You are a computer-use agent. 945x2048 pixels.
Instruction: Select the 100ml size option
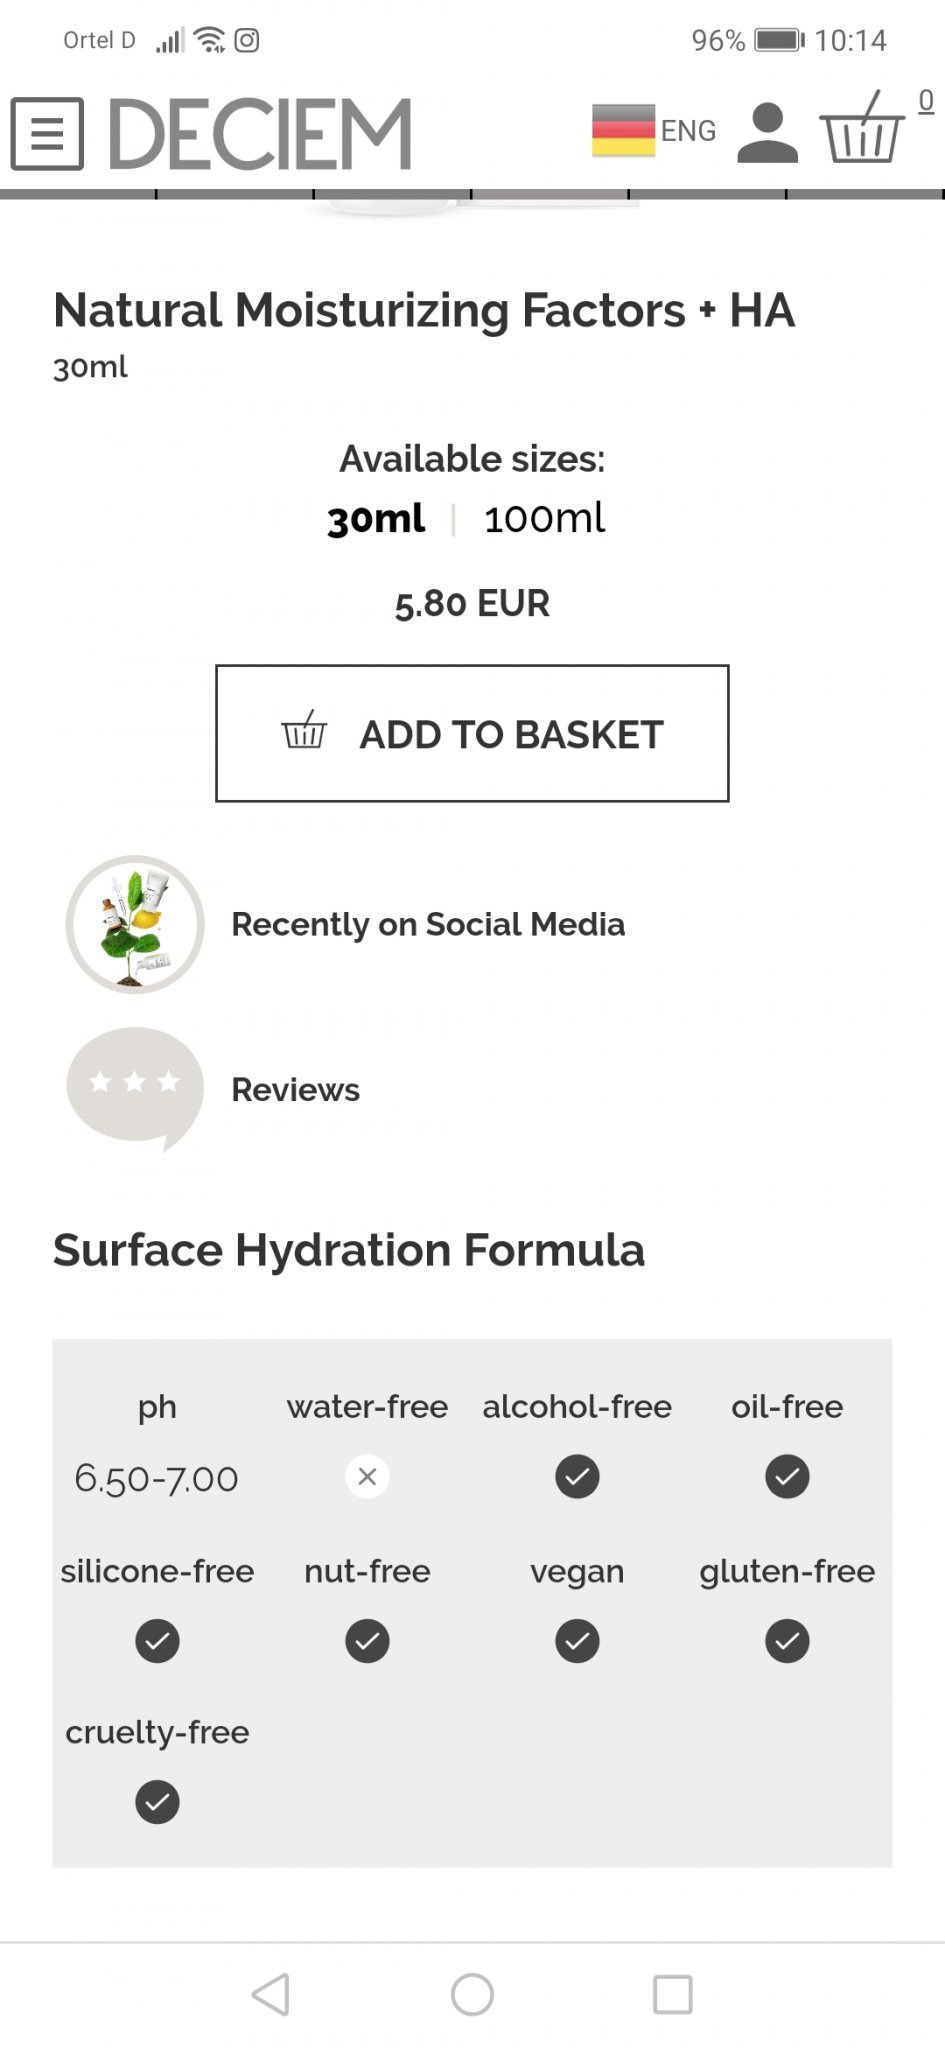pyautogui.click(x=544, y=519)
